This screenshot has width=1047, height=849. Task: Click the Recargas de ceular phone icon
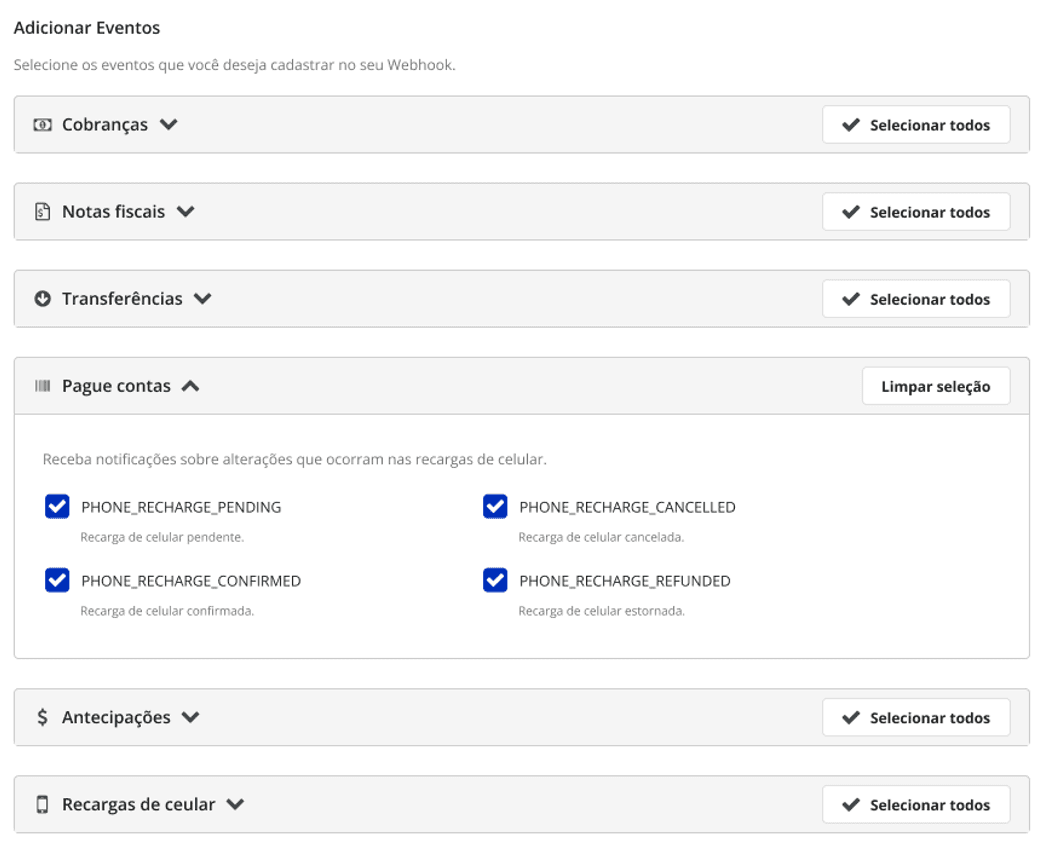click(x=42, y=804)
